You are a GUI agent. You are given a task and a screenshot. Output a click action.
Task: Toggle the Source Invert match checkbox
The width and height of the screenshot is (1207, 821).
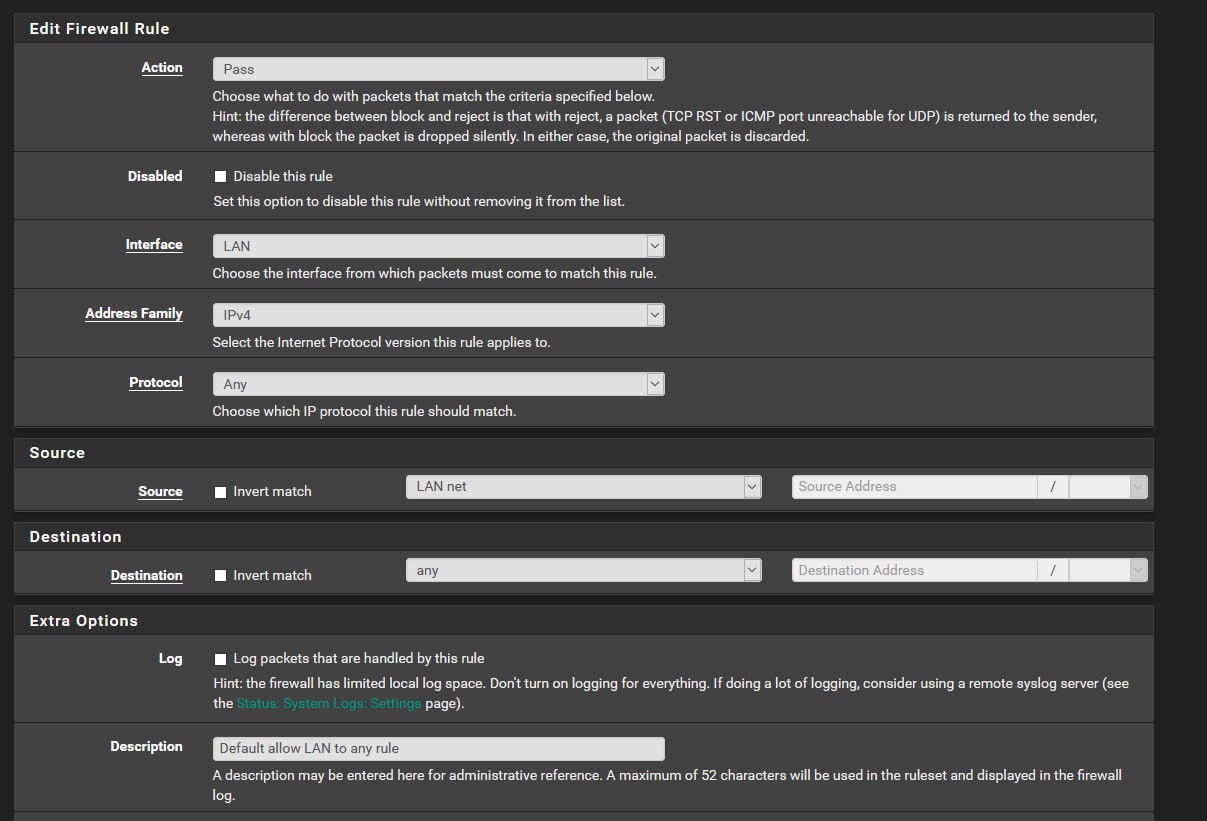pos(221,491)
